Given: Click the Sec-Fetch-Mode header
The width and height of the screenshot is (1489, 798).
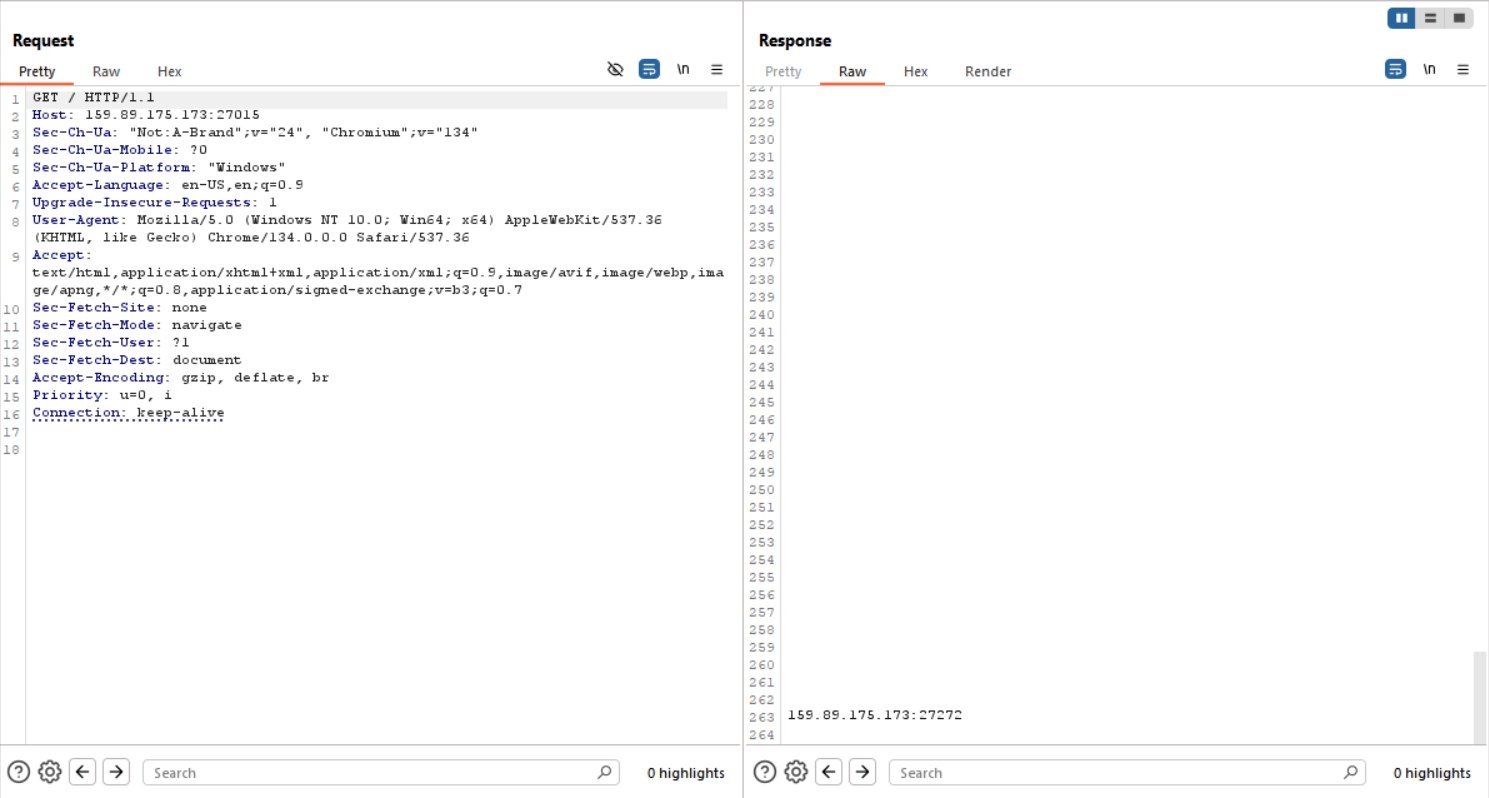Looking at the screenshot, I should coord(137,325).
